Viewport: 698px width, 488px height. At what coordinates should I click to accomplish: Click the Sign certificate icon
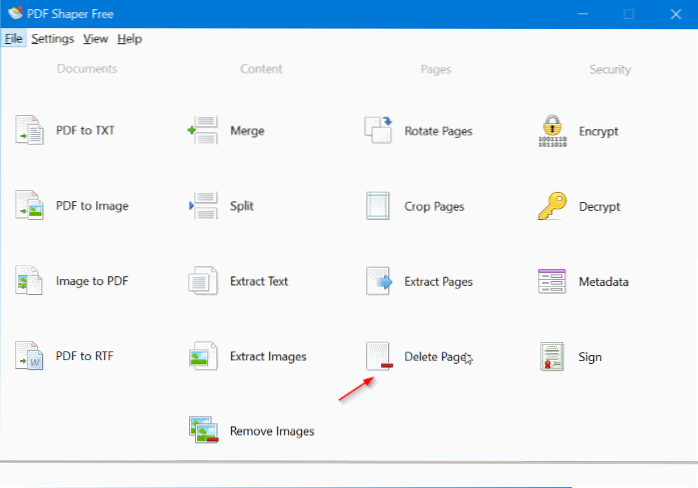pos(552,356)
